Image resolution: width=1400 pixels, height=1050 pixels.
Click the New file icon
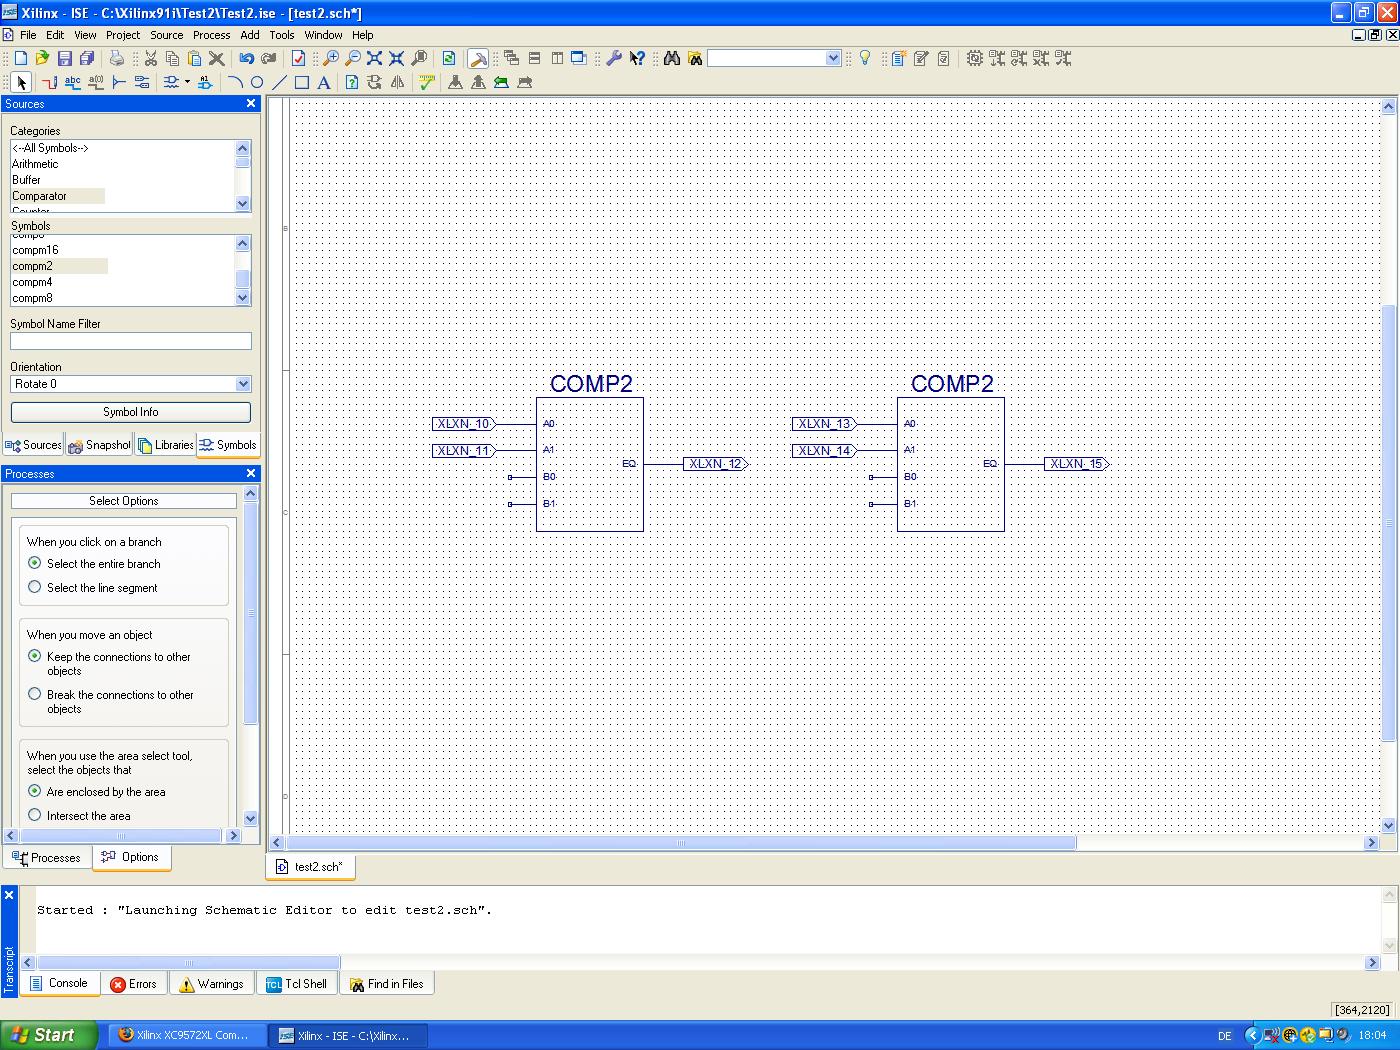[x=21, y=59]
